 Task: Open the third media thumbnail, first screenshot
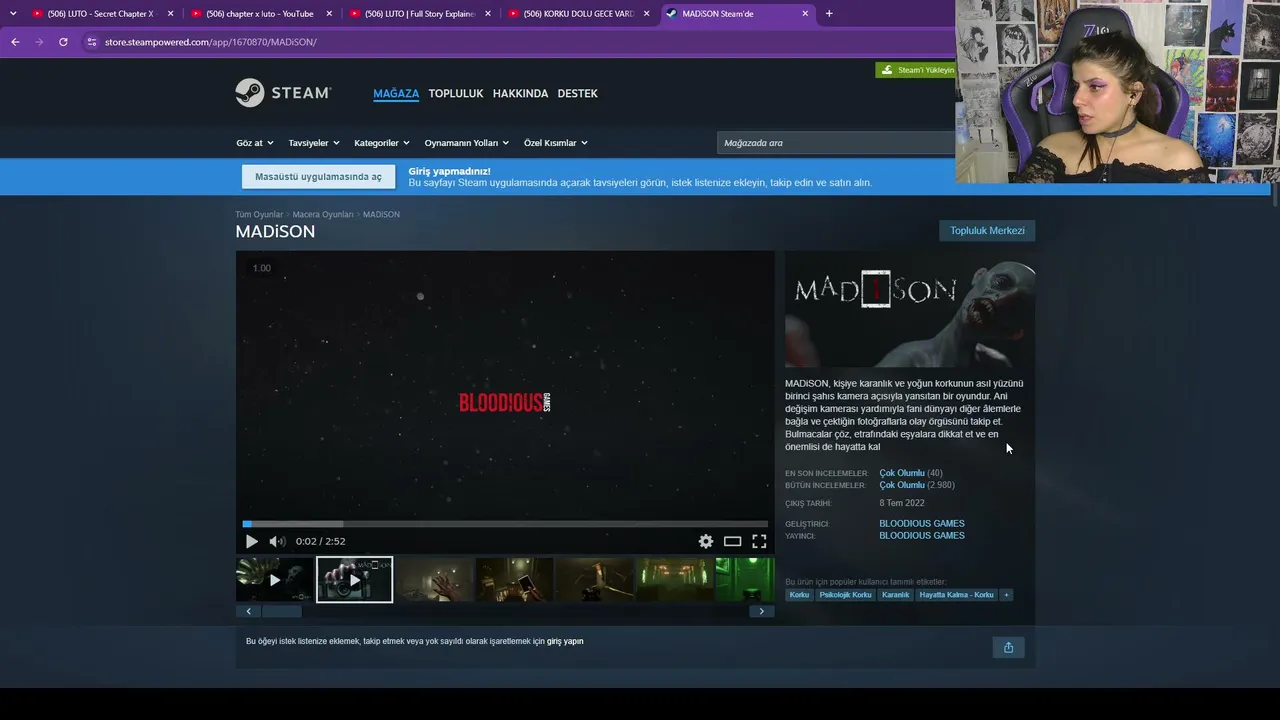(x=434, y=580)
